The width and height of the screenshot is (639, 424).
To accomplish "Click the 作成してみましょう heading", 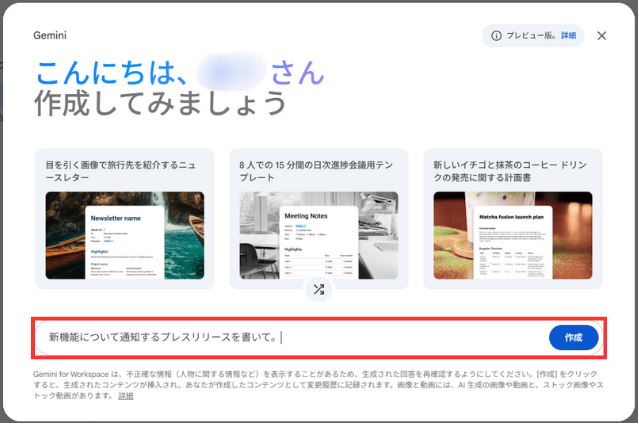I will tap(160, 103).
